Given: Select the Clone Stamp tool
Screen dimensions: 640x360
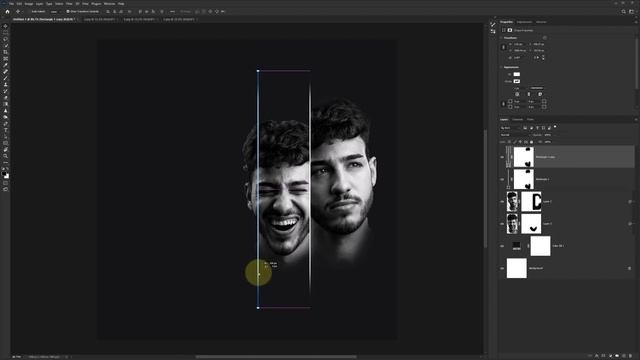Looking at the screenshot, I should point(6,84).
